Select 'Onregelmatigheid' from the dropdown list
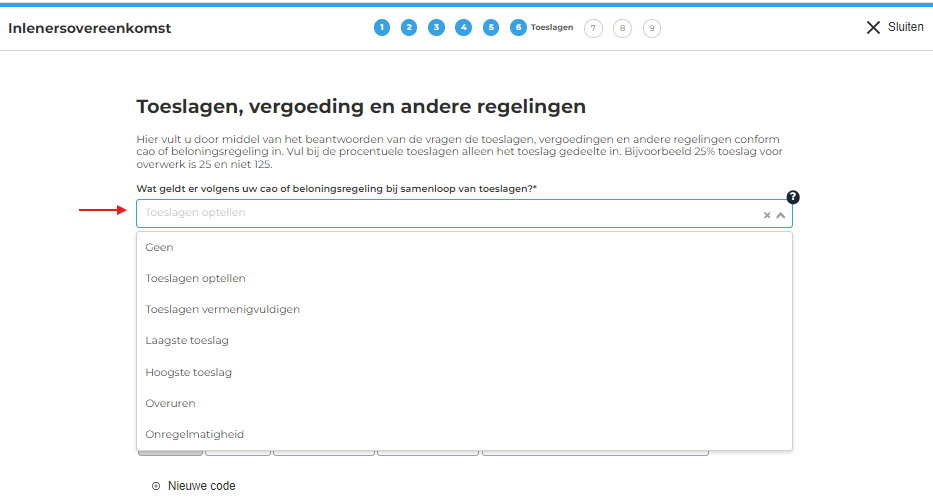The height and width of the screenshot is (503, 933). (x=194, y=434)
